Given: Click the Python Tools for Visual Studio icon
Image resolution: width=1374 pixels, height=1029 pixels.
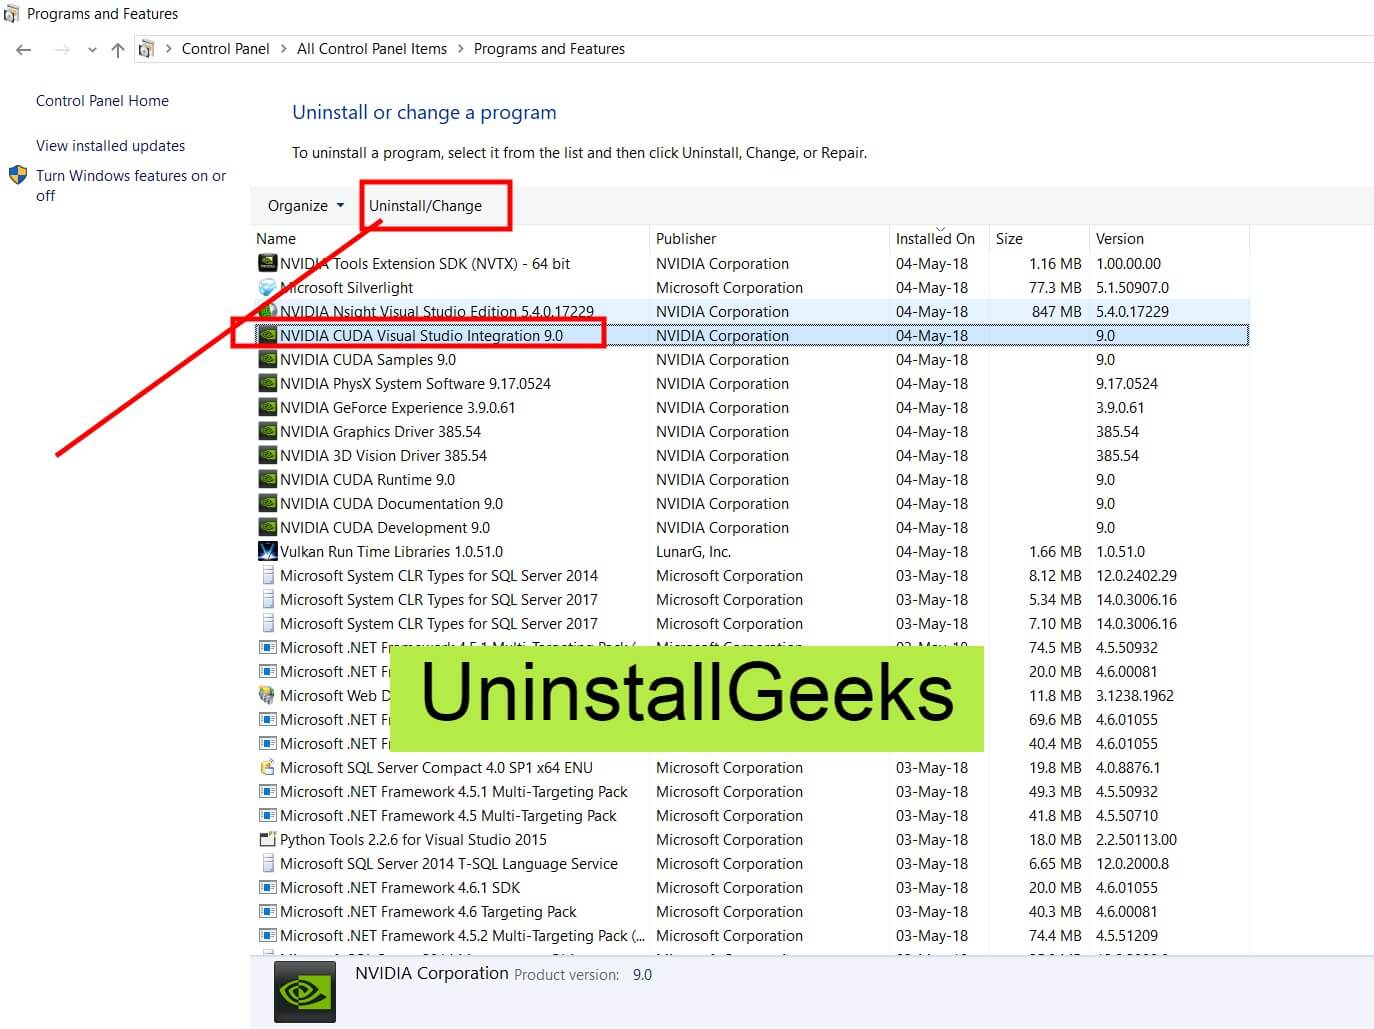Looking at the screenshot, I should [x=267, y=839].
